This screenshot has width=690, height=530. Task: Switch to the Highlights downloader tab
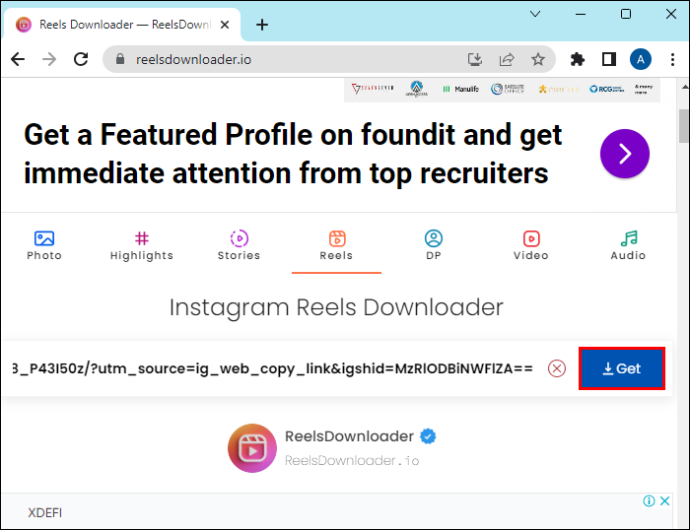coord(142,246)
